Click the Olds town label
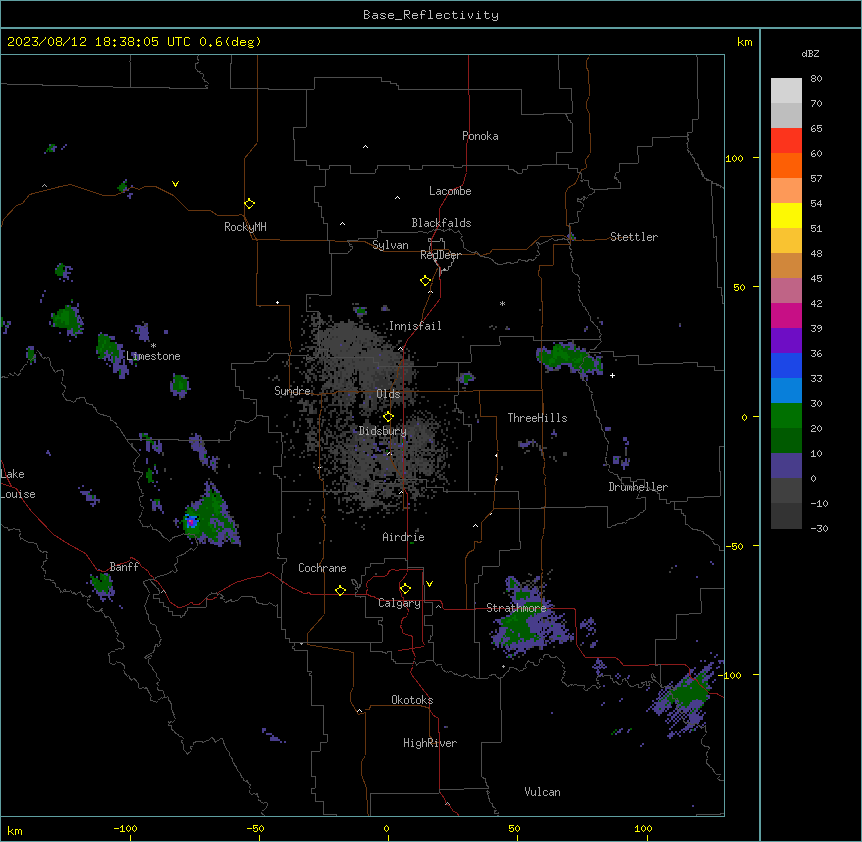The image size is (862, 842). 388,394
